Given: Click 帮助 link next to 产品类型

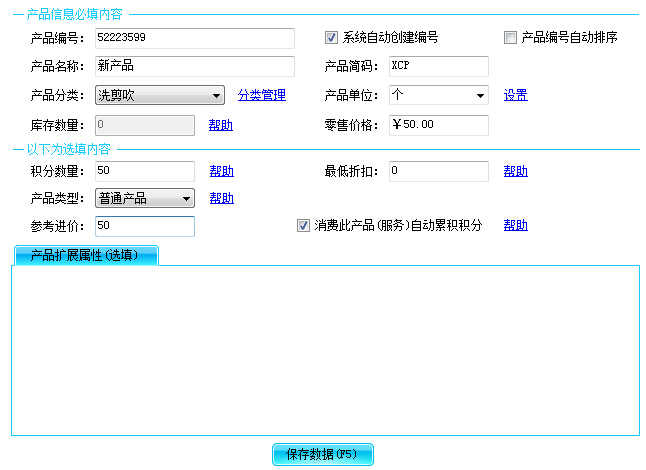Looking at the screenshot, I should click(221, 199).
